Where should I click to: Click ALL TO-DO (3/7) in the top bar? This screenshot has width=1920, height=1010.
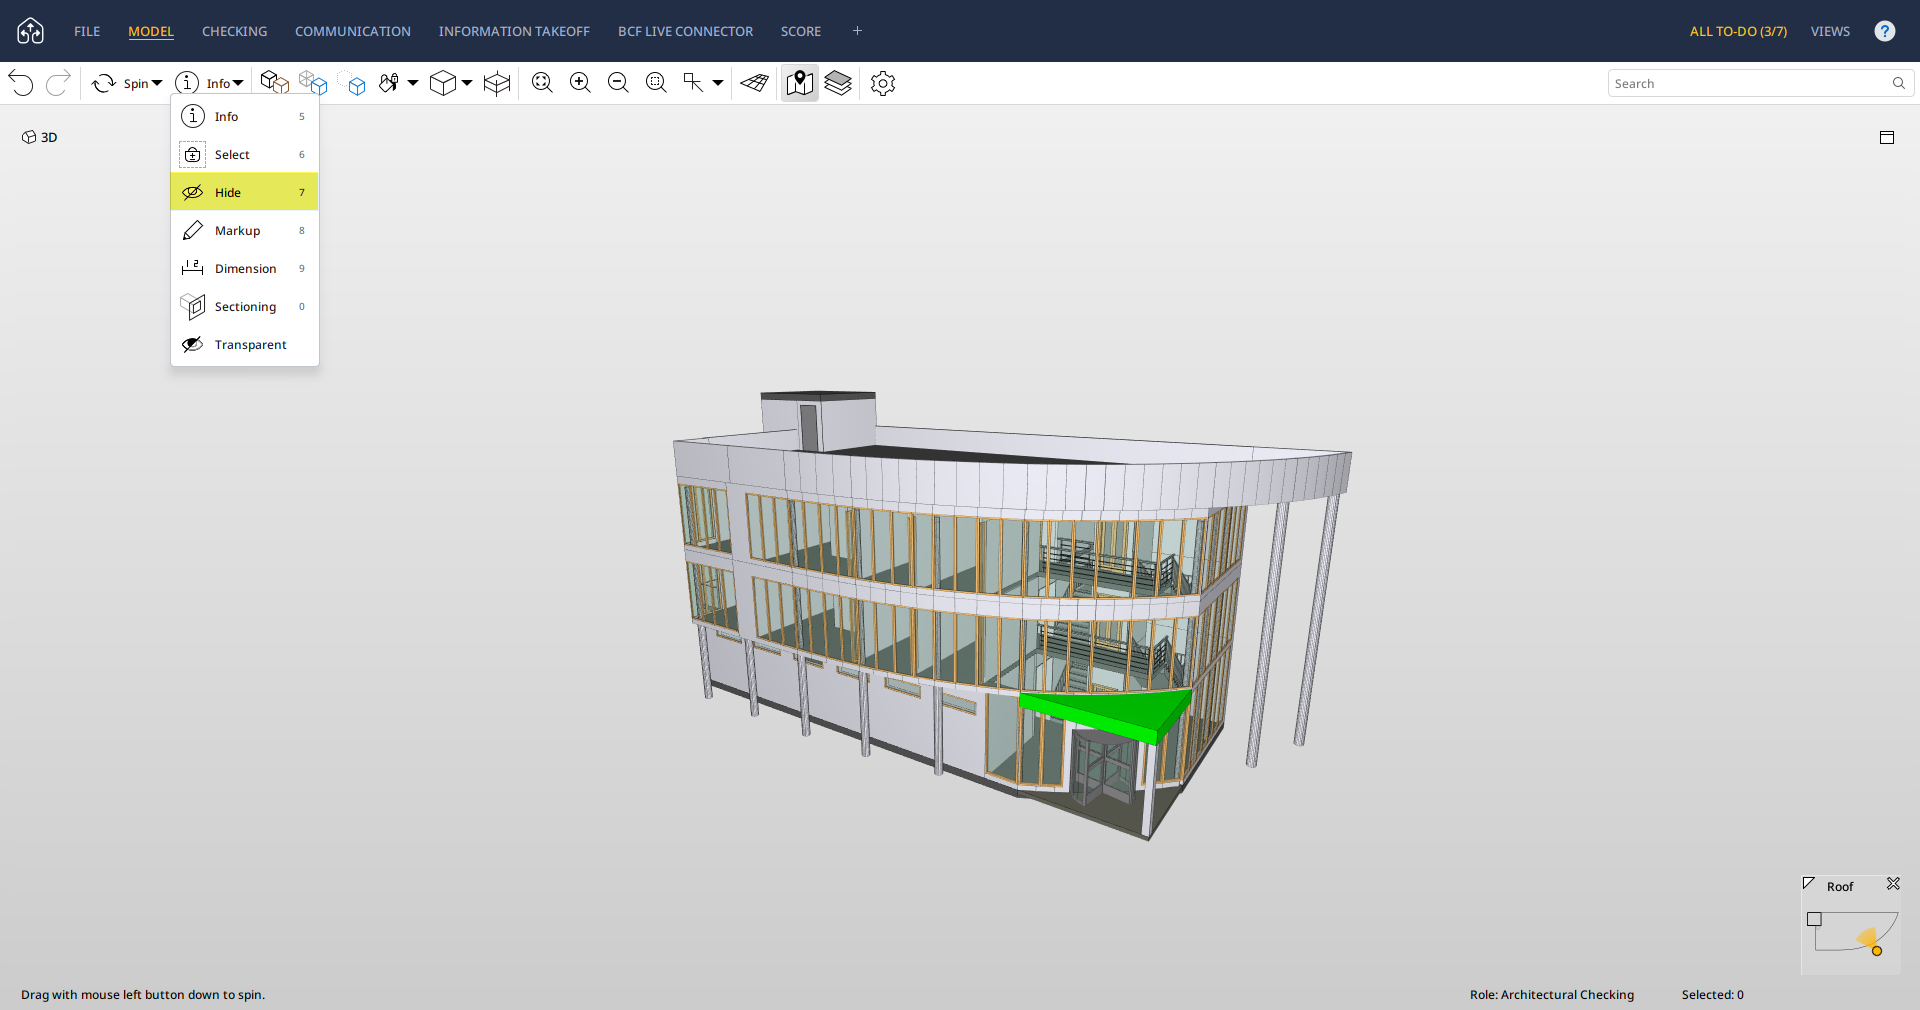click(1738, 31)
